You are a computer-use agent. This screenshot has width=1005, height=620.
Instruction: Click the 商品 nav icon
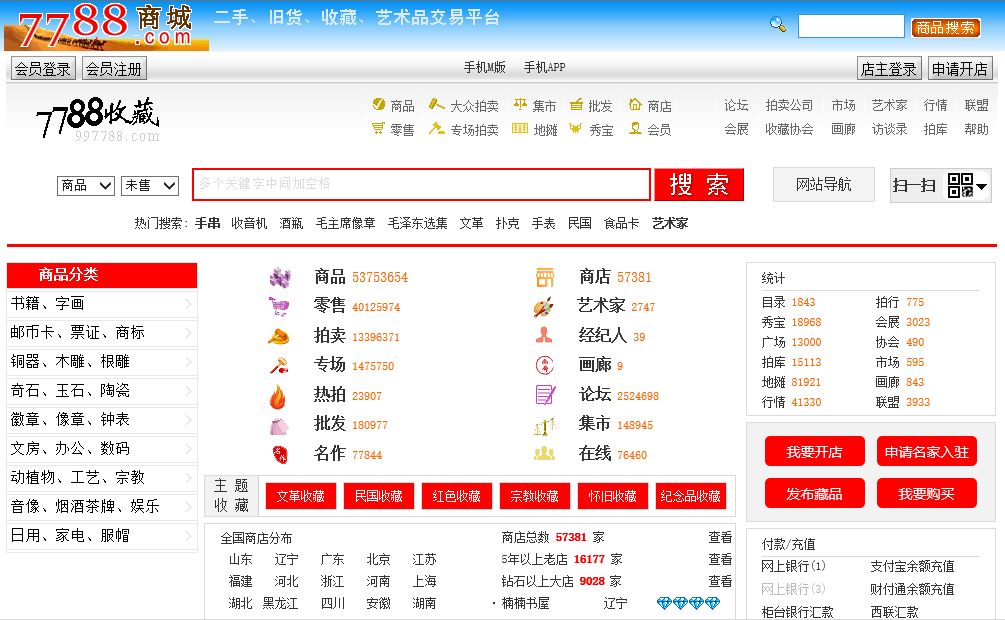(379, 104)
